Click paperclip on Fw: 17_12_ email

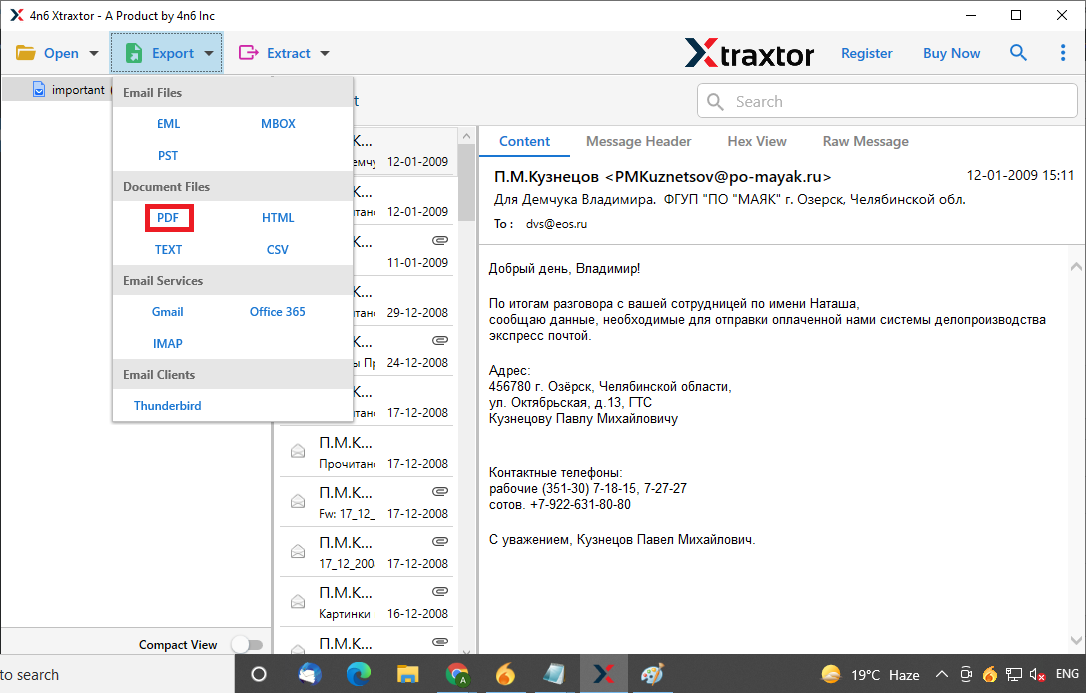tap(440, 492)
